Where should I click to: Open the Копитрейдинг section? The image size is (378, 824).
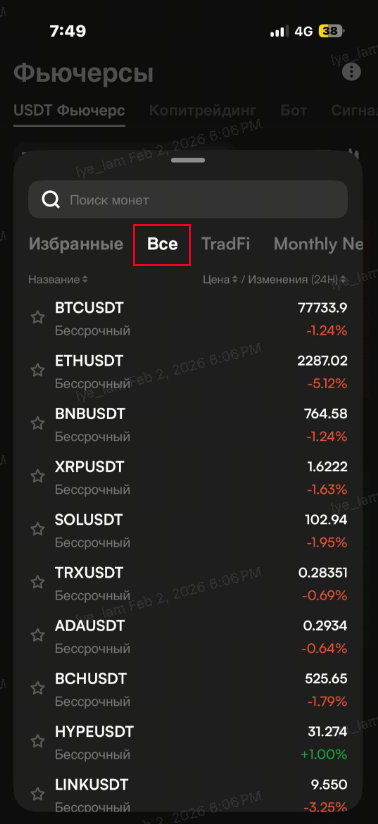click(x=202, y=110)
